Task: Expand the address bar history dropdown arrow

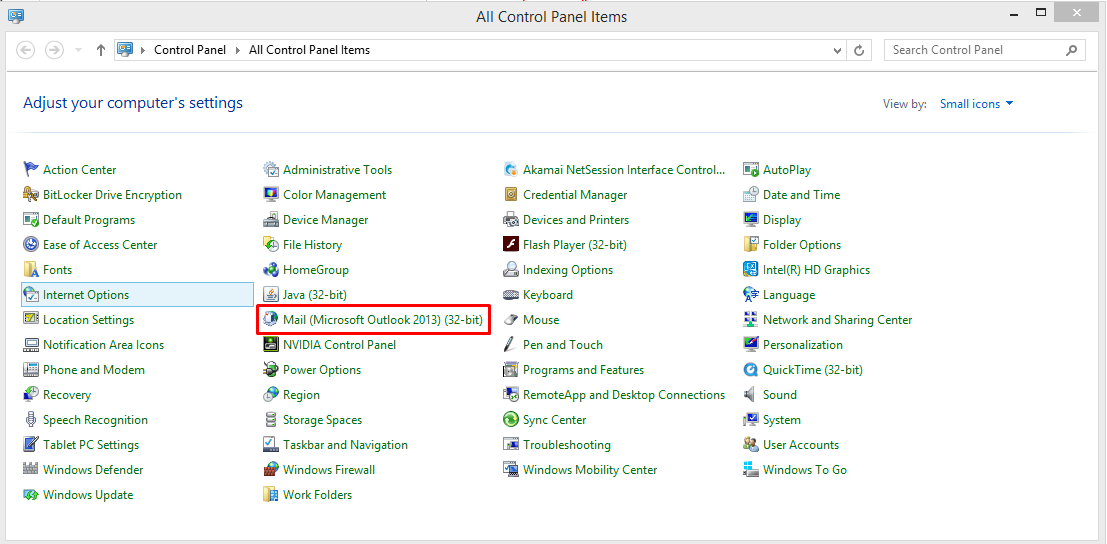Action: (837, 50)
